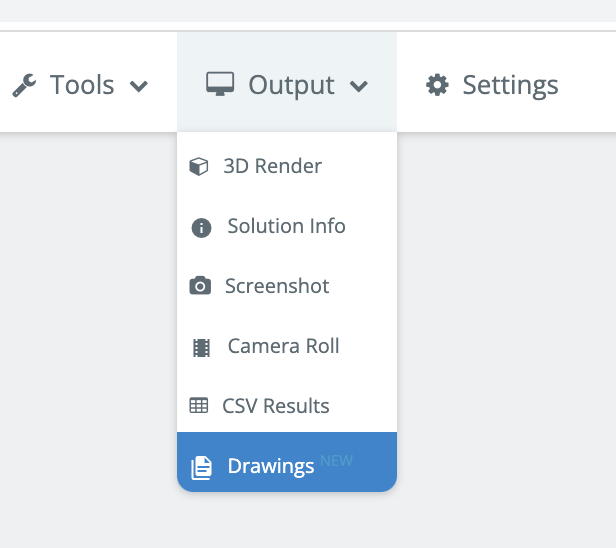Open the Camera Roll text entry
616x548 pixels.
coord(283,346)
